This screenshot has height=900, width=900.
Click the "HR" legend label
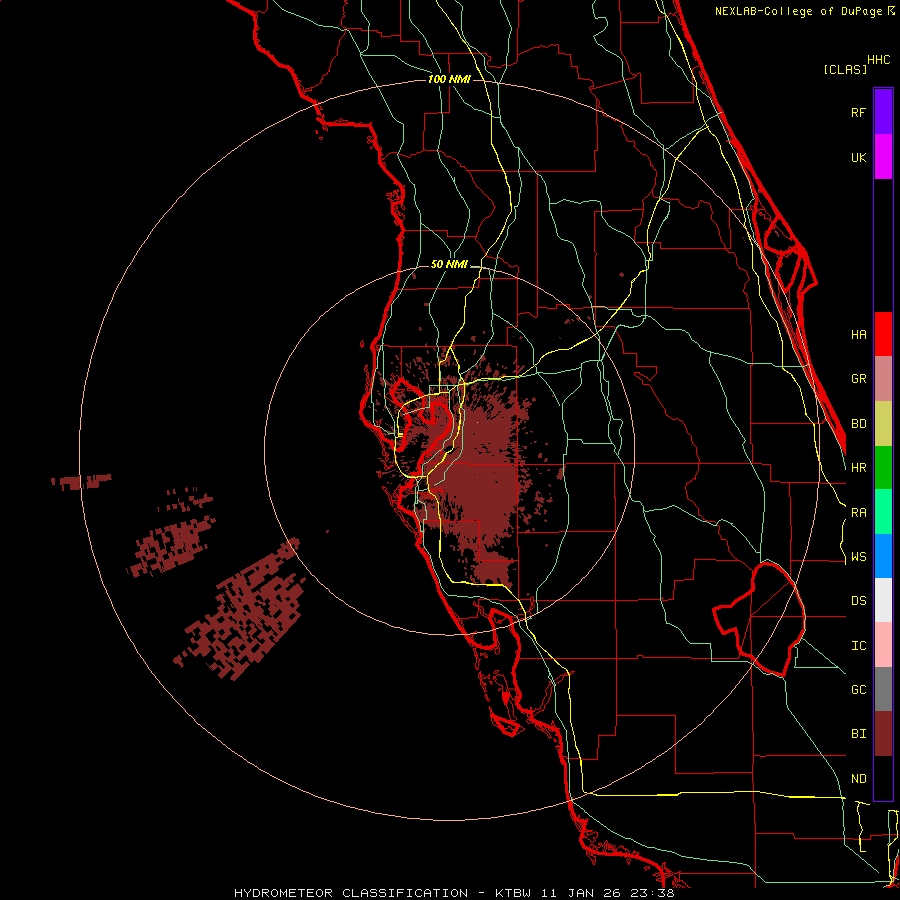click(858, 468)
